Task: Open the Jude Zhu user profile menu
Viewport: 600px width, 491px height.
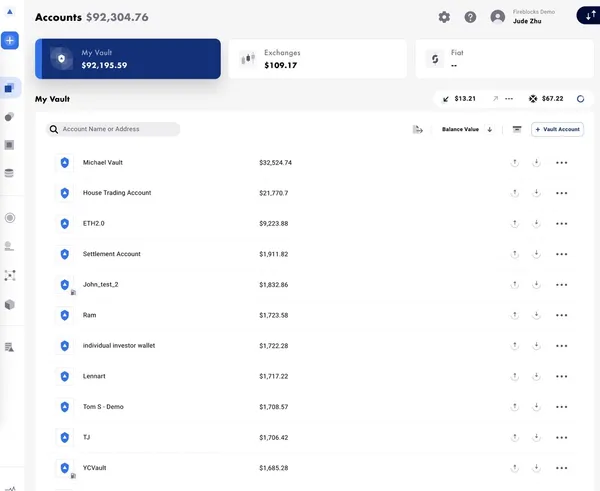Action: [x=525, y=17]
